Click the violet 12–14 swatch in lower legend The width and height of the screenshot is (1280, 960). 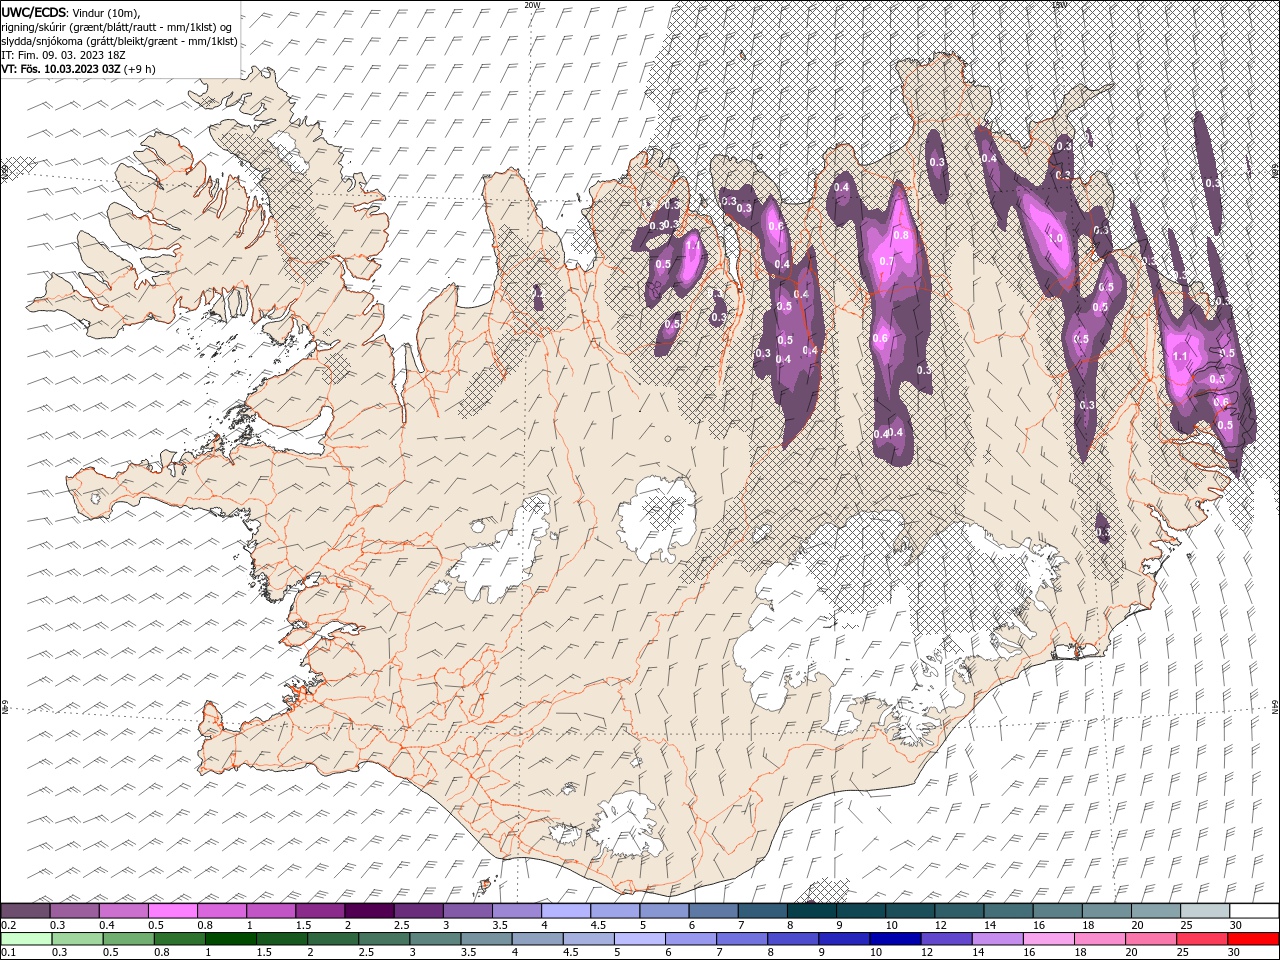pyautogui.click(x=947, y=939)
